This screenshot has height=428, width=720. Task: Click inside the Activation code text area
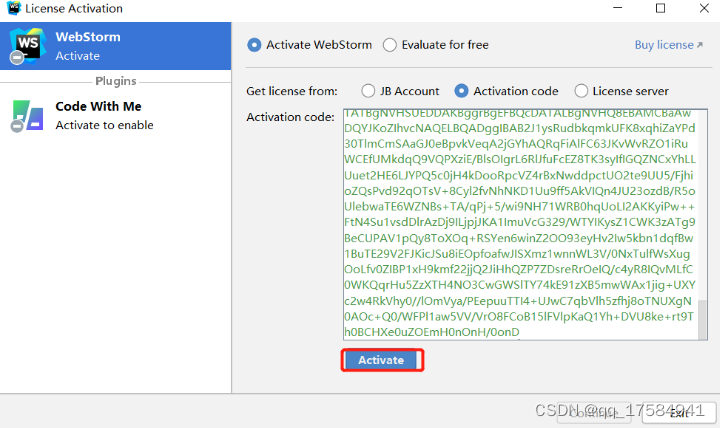click(525, 225)
